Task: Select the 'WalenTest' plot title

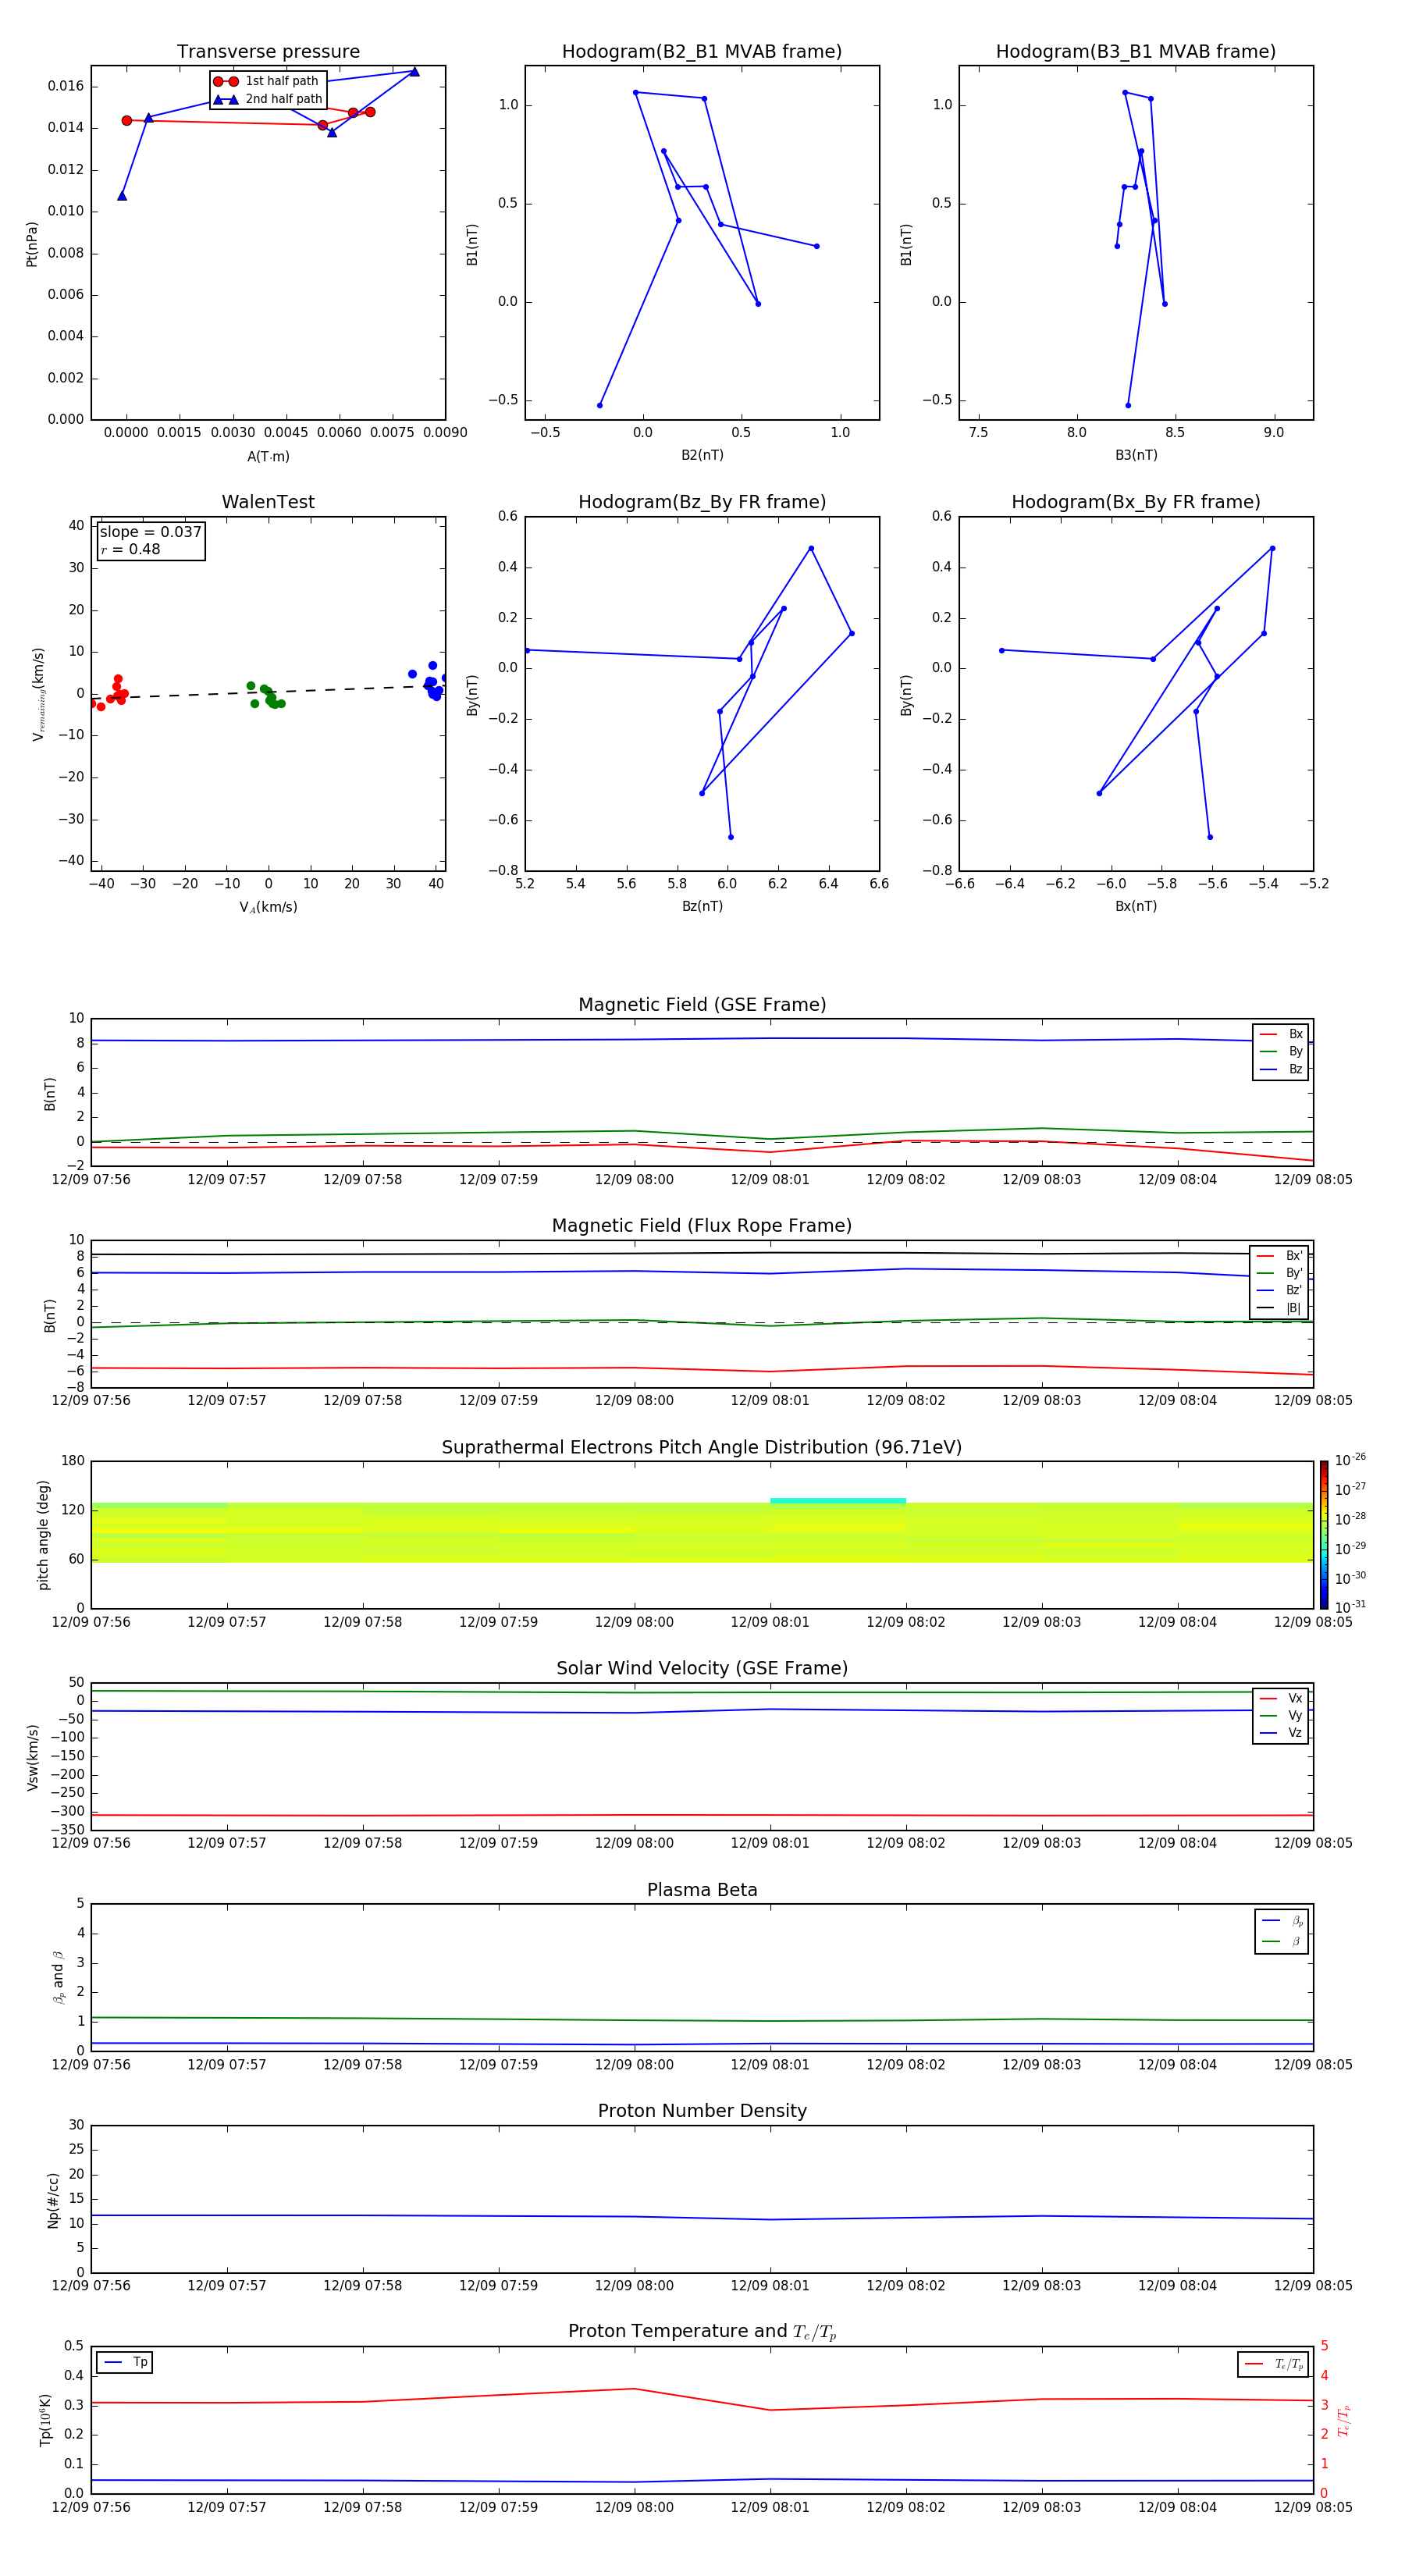Action: click(x=268, y=502)
